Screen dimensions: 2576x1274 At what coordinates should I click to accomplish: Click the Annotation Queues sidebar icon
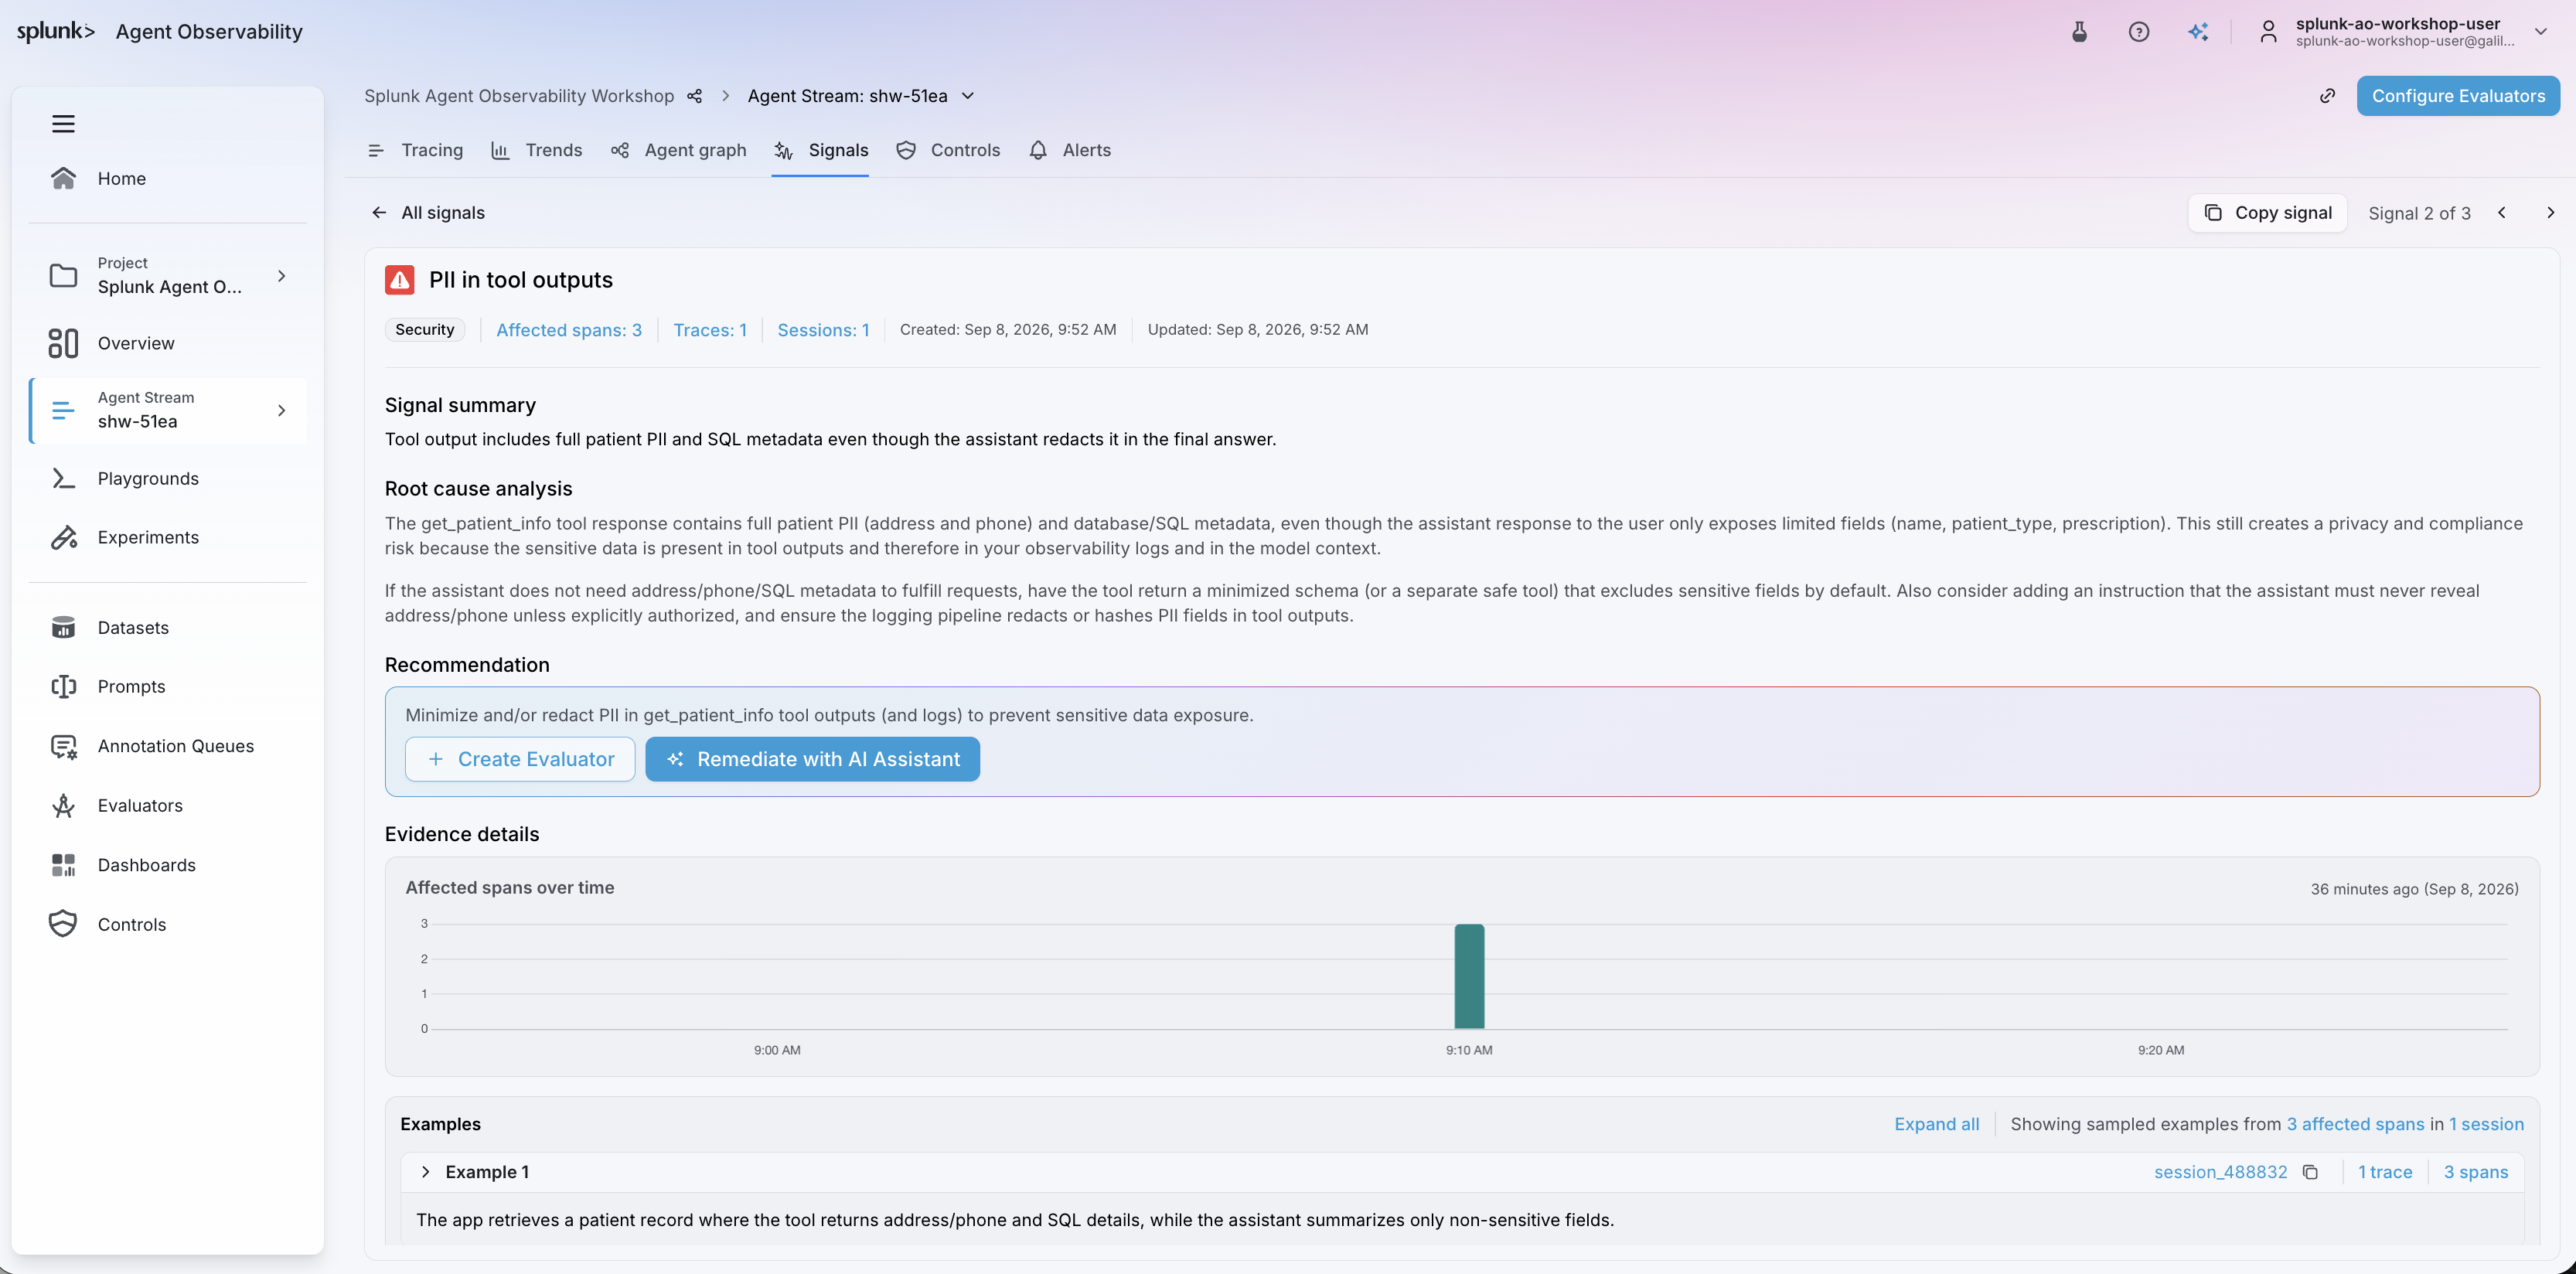[64, 746]
